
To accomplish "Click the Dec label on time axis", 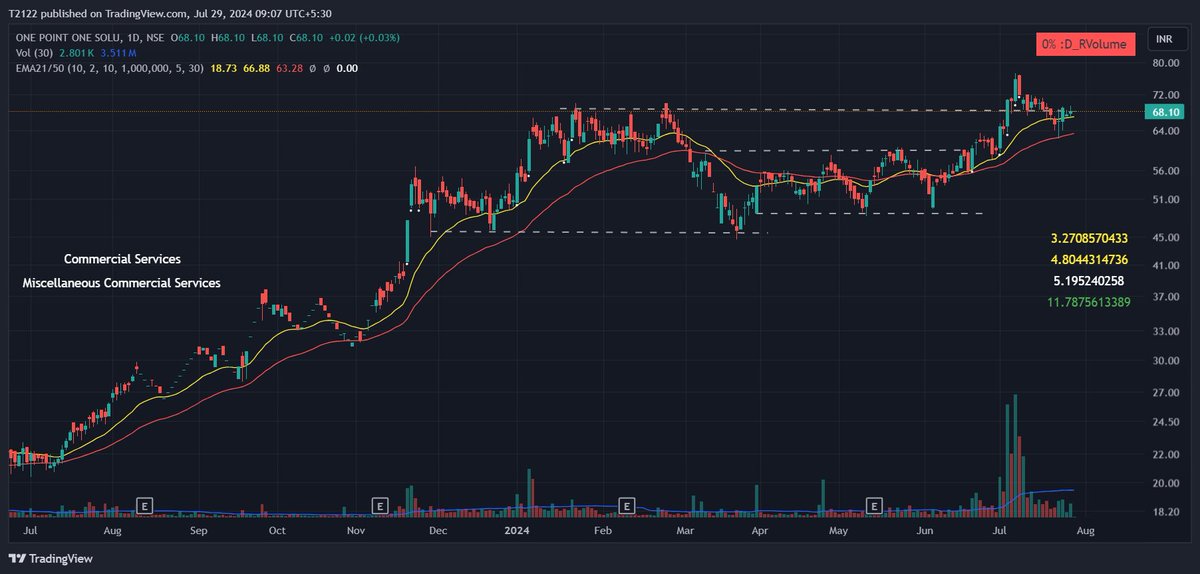I will click(x=439, y=532).
